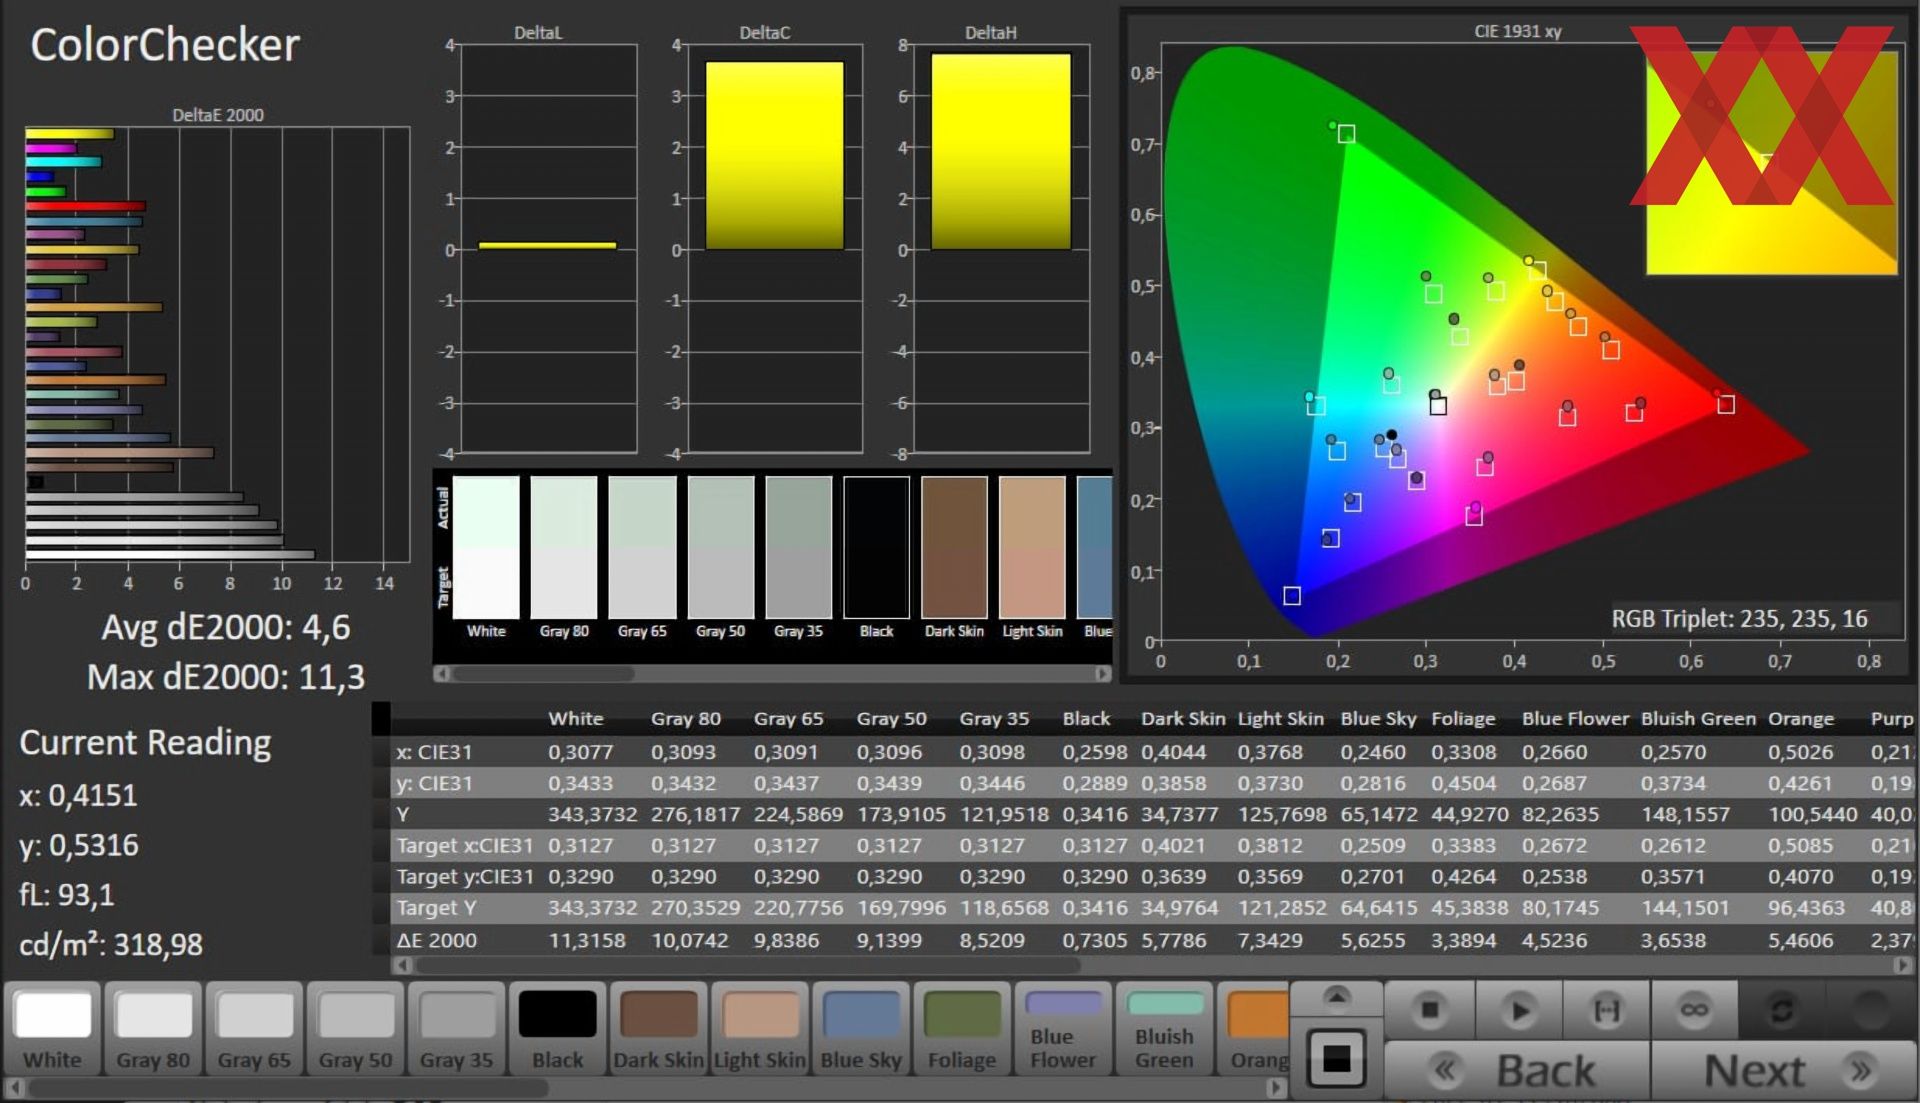
Task: Click the stop measurement button
Action: click(x=1430, y=1010)
